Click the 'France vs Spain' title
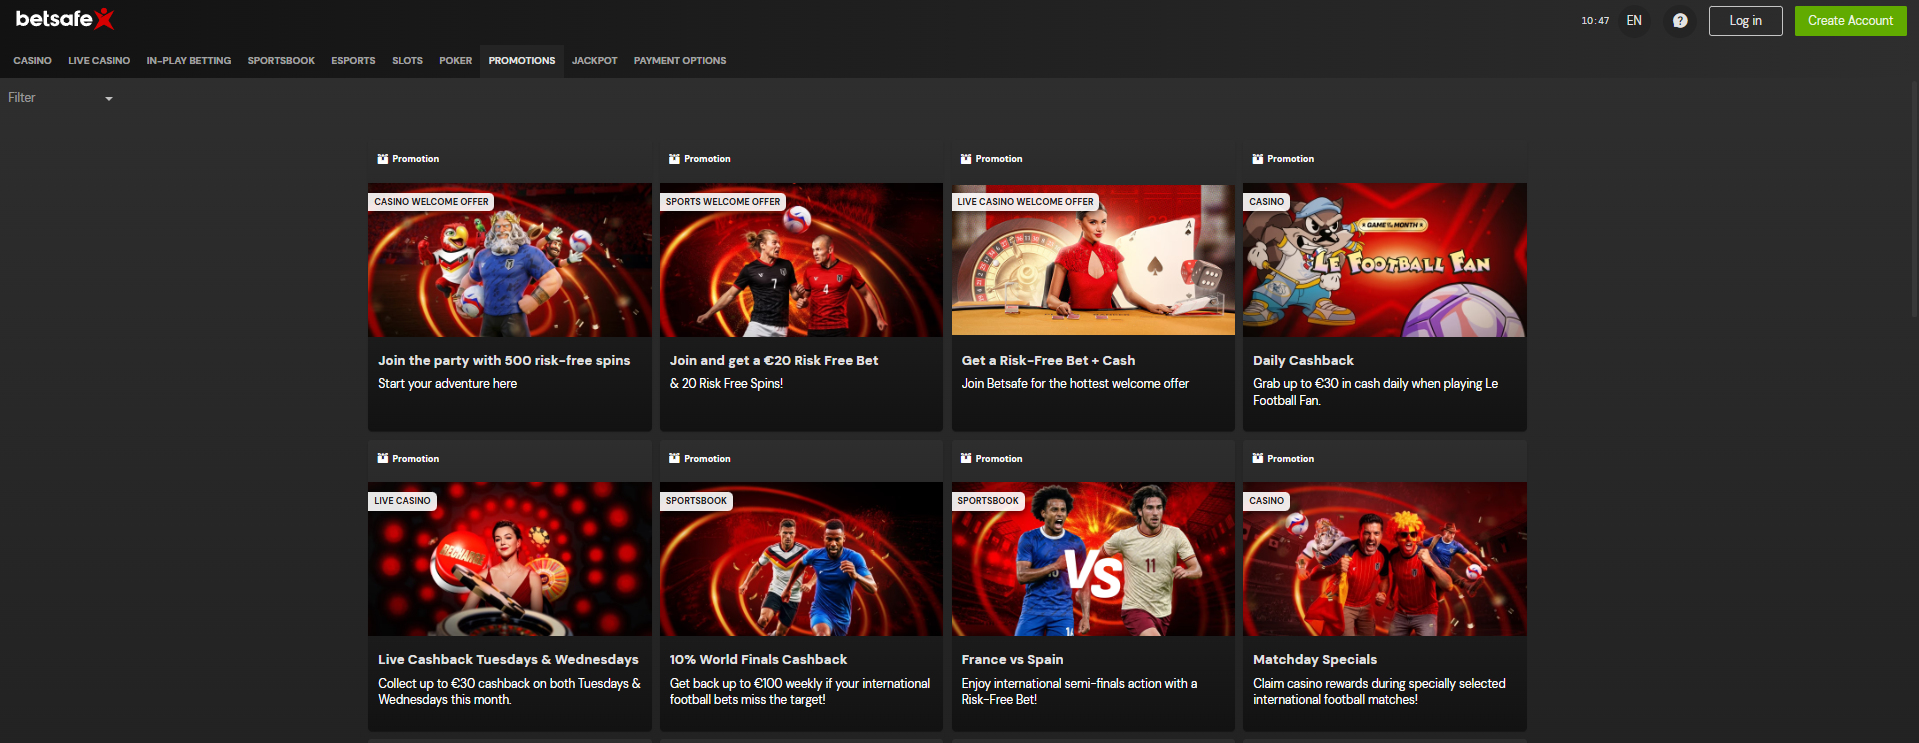The height and width of the screenshot is (743, 1919). (1012, 659)
